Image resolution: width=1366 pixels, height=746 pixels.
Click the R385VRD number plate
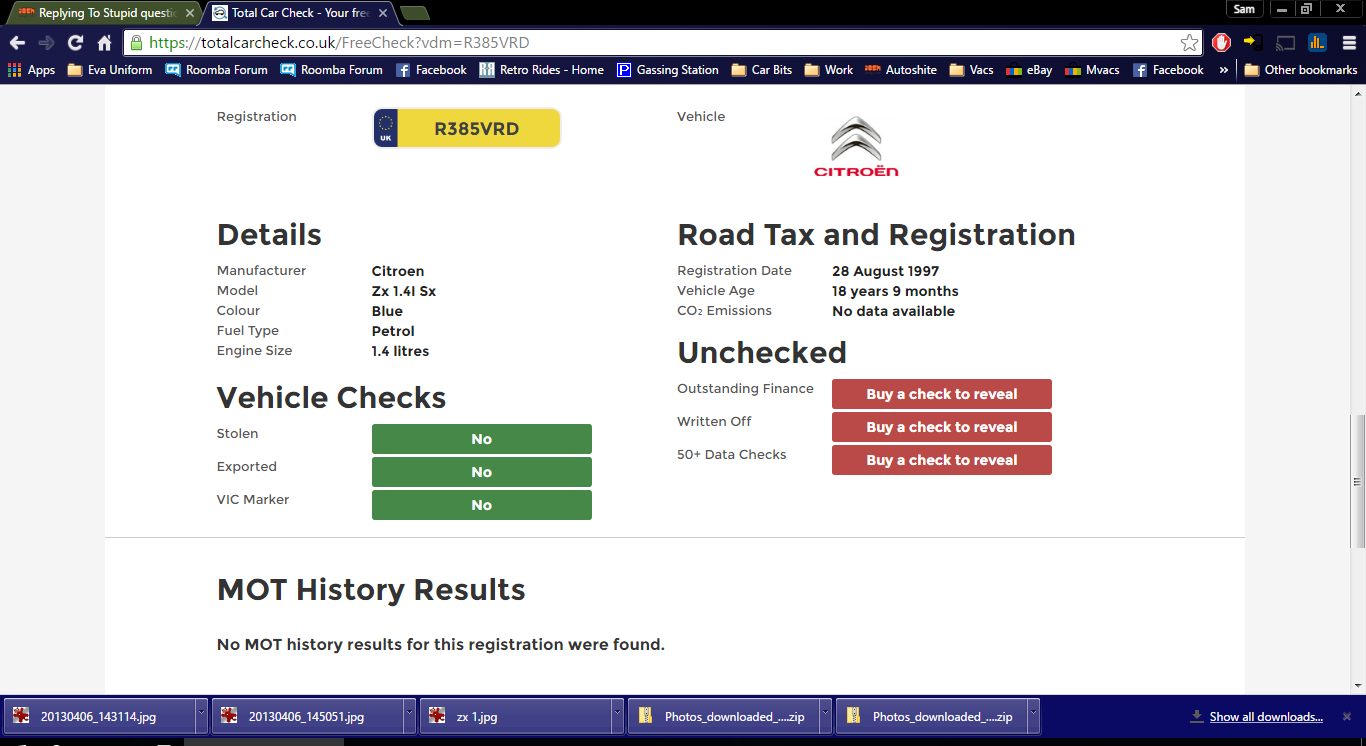point(467,128)
